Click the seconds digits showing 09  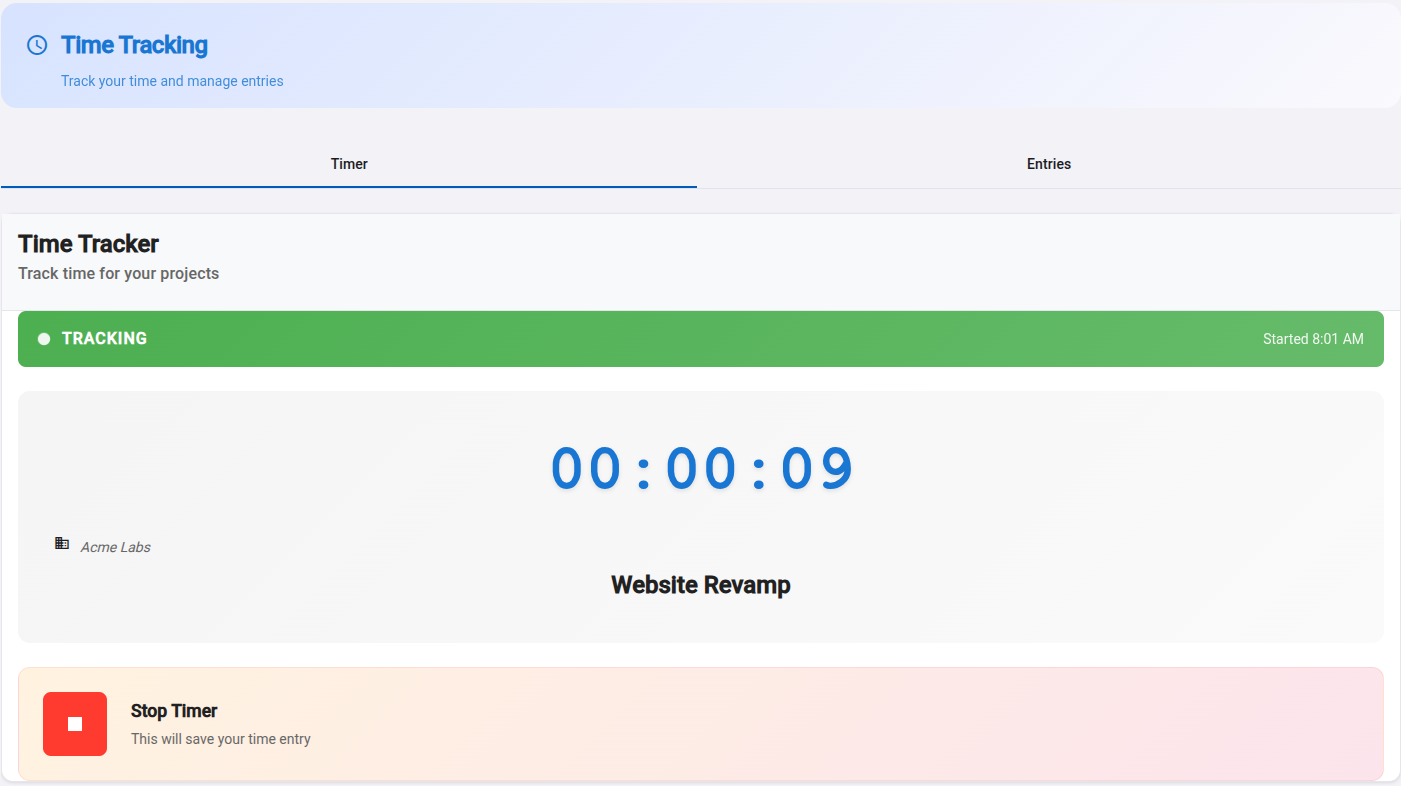tap(817, 468)
